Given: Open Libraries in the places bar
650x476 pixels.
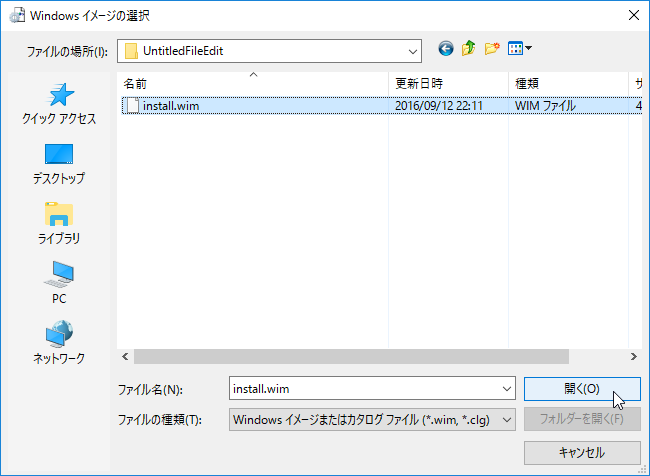Looking at the screenshot, I should click(x=59, y=224).
